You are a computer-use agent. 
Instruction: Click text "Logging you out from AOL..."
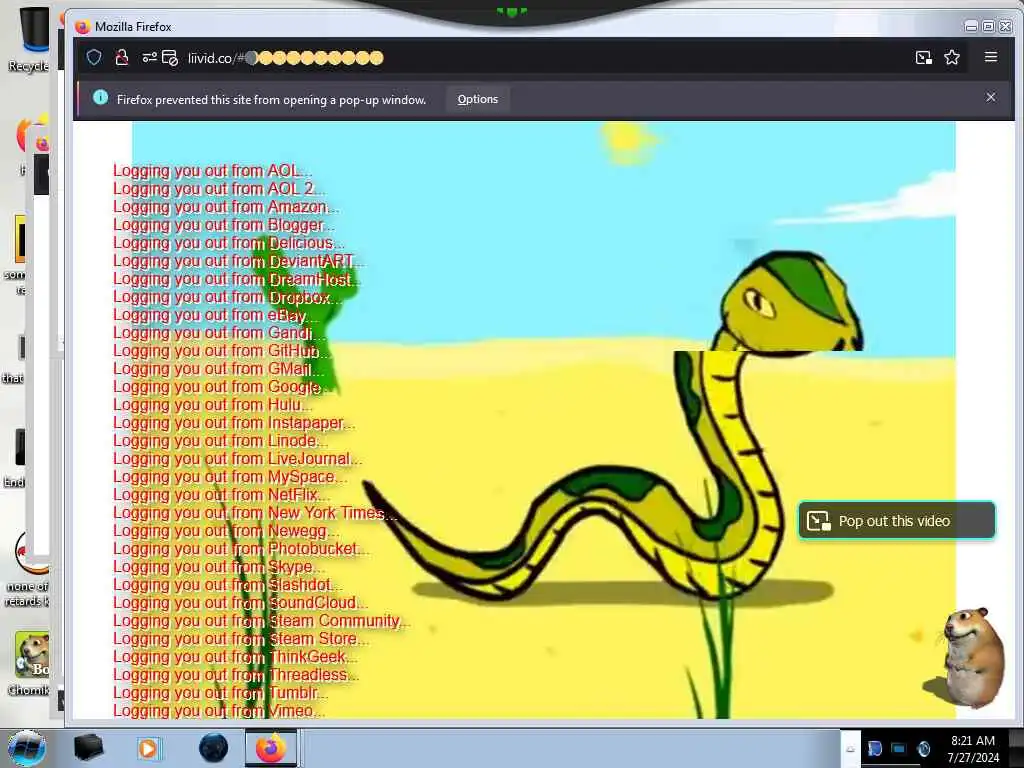(212, 170)
